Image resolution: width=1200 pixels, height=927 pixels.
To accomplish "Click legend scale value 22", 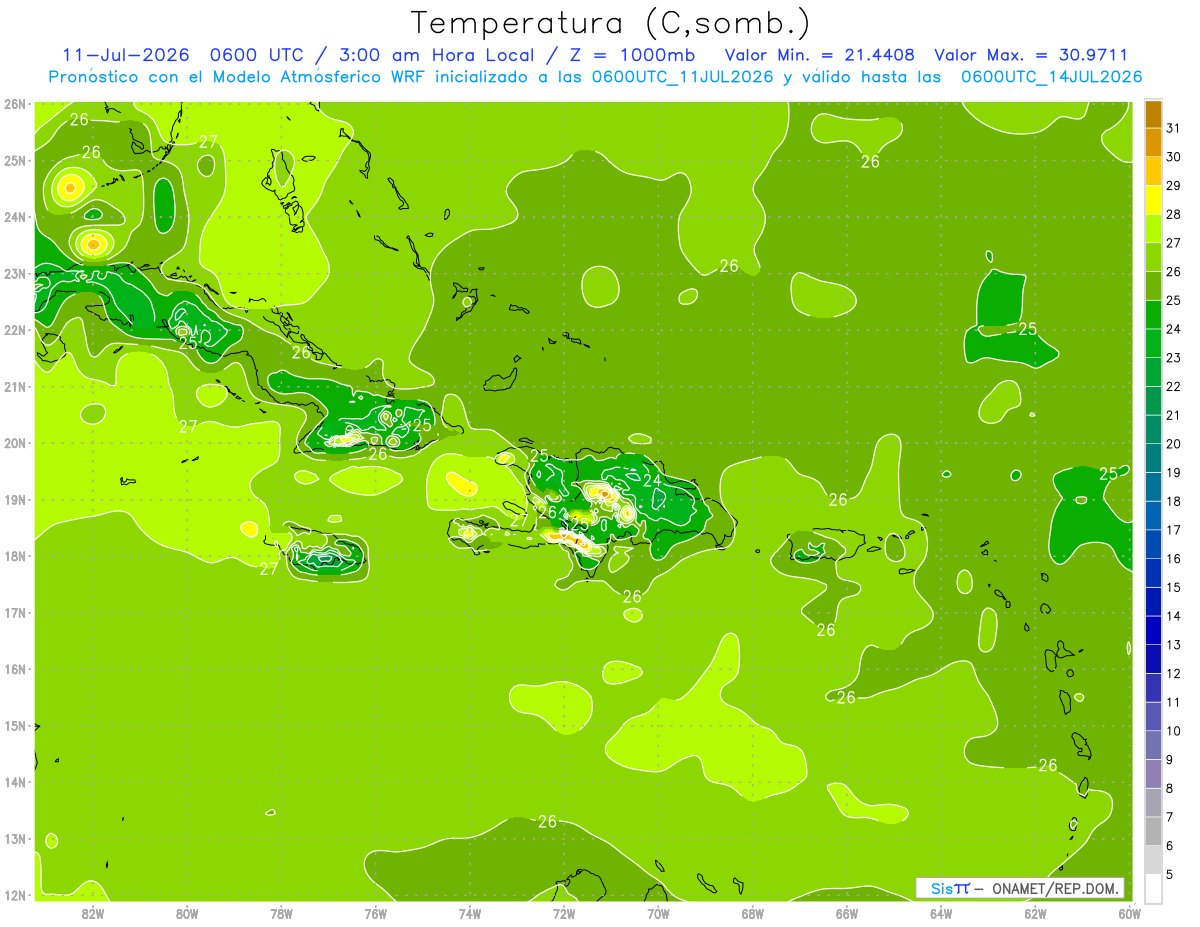I will click(1173, 386).
